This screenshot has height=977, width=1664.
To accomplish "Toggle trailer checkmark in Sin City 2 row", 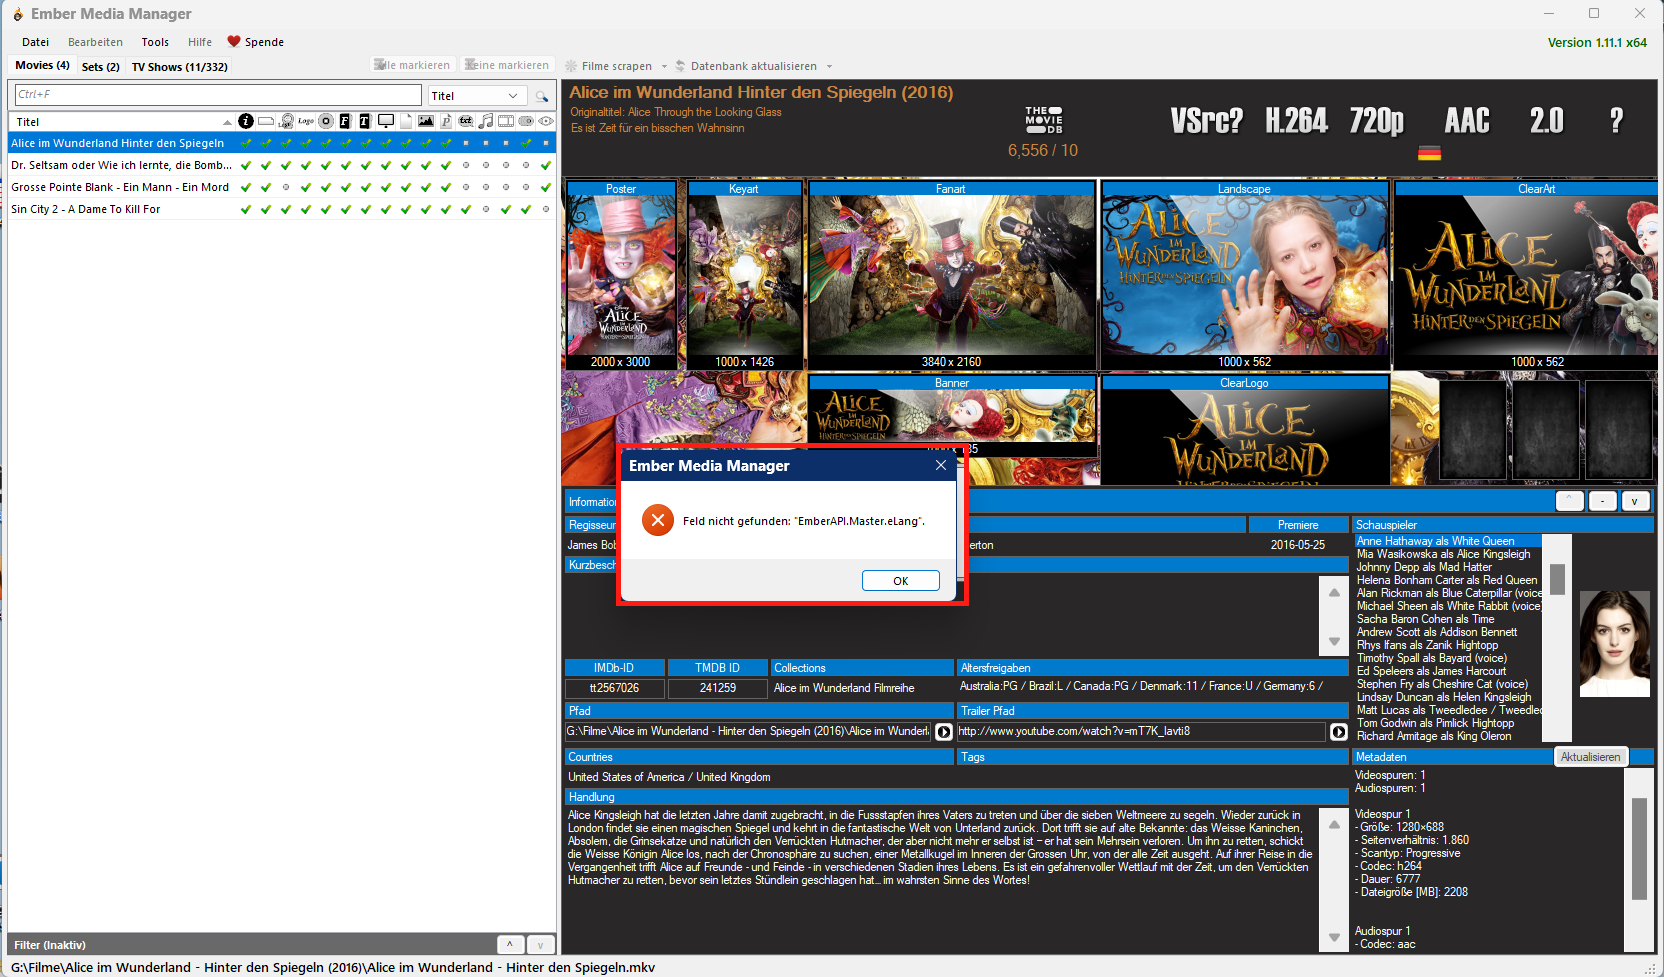I will tap(506, 209).
